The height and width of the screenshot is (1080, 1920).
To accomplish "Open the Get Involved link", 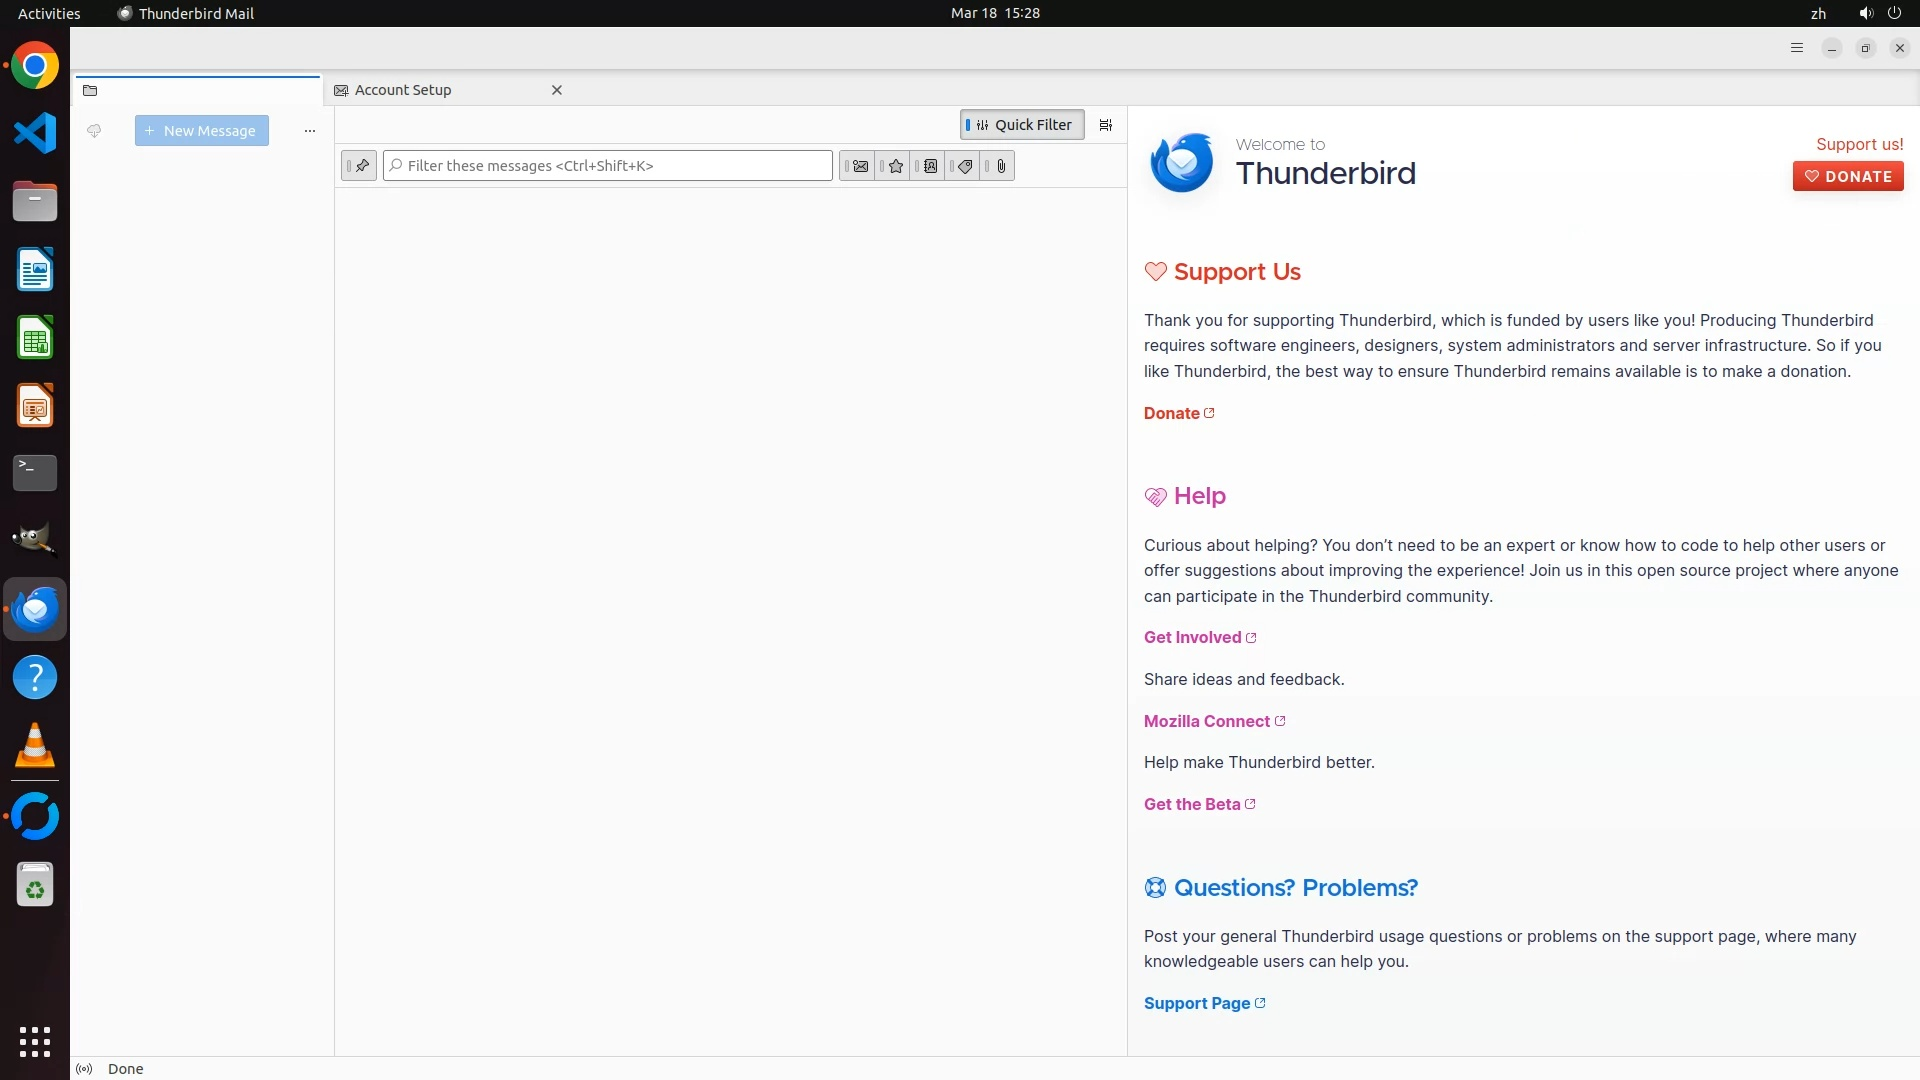I will (1193, 638).
